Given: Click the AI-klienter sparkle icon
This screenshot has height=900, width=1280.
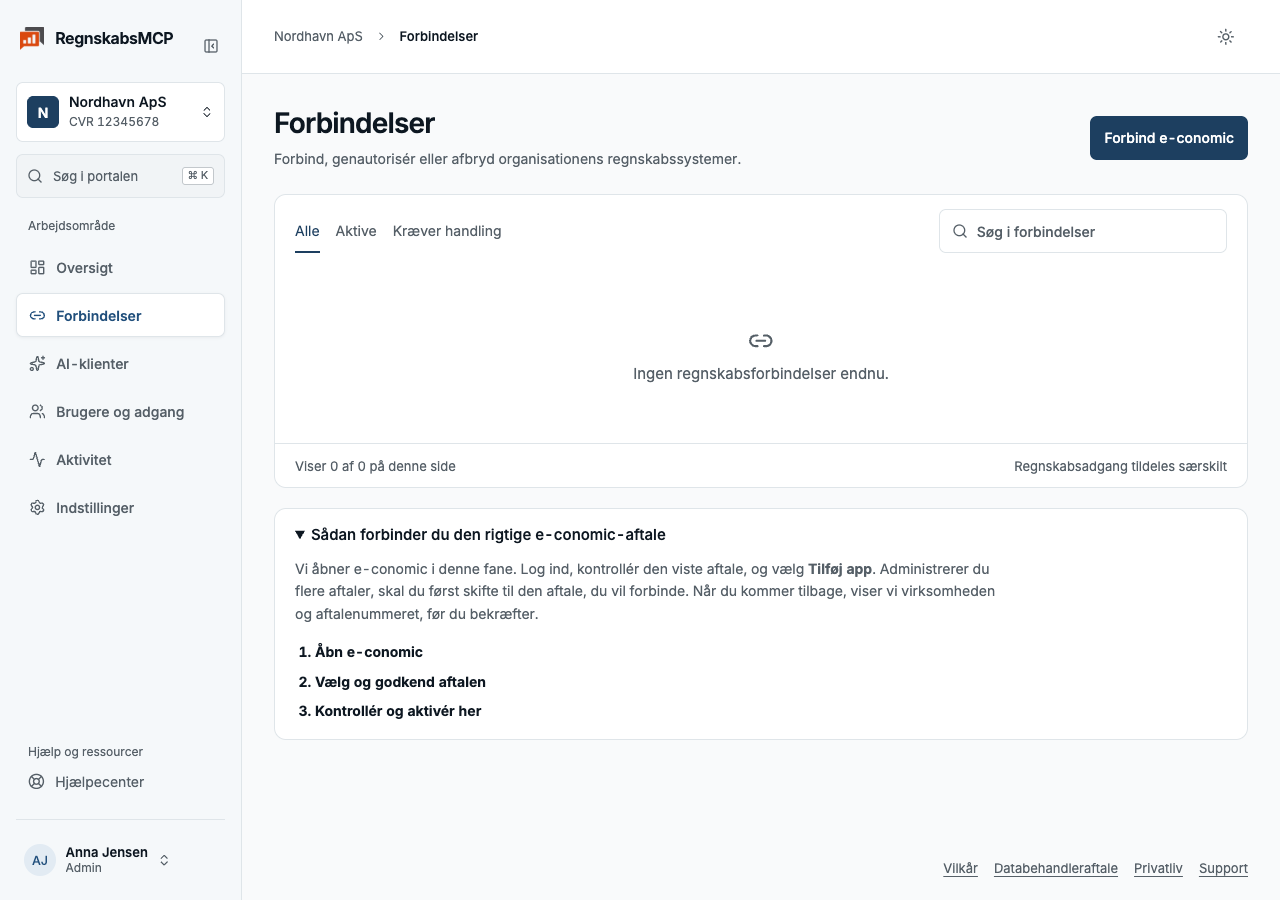Looking at the screenshot, I should coord(37,364).
